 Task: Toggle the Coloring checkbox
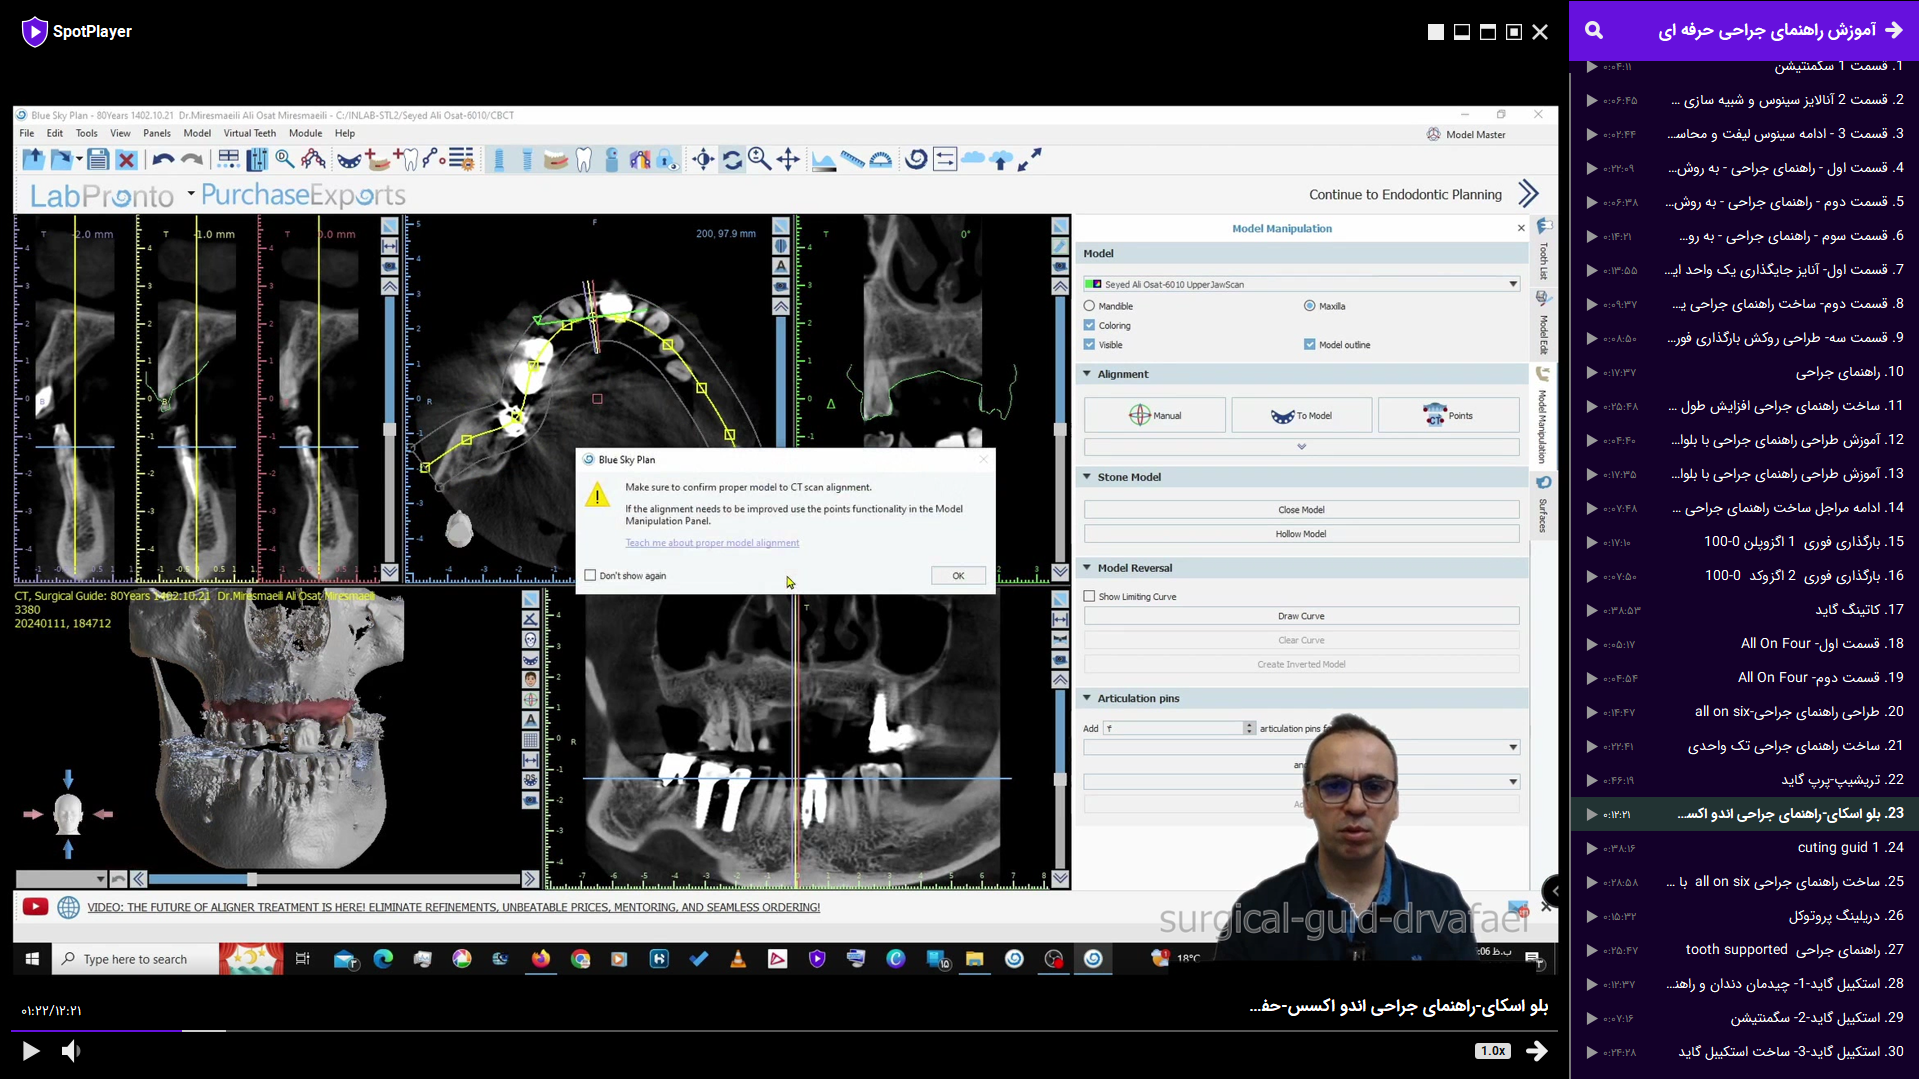coord(1090,325)
